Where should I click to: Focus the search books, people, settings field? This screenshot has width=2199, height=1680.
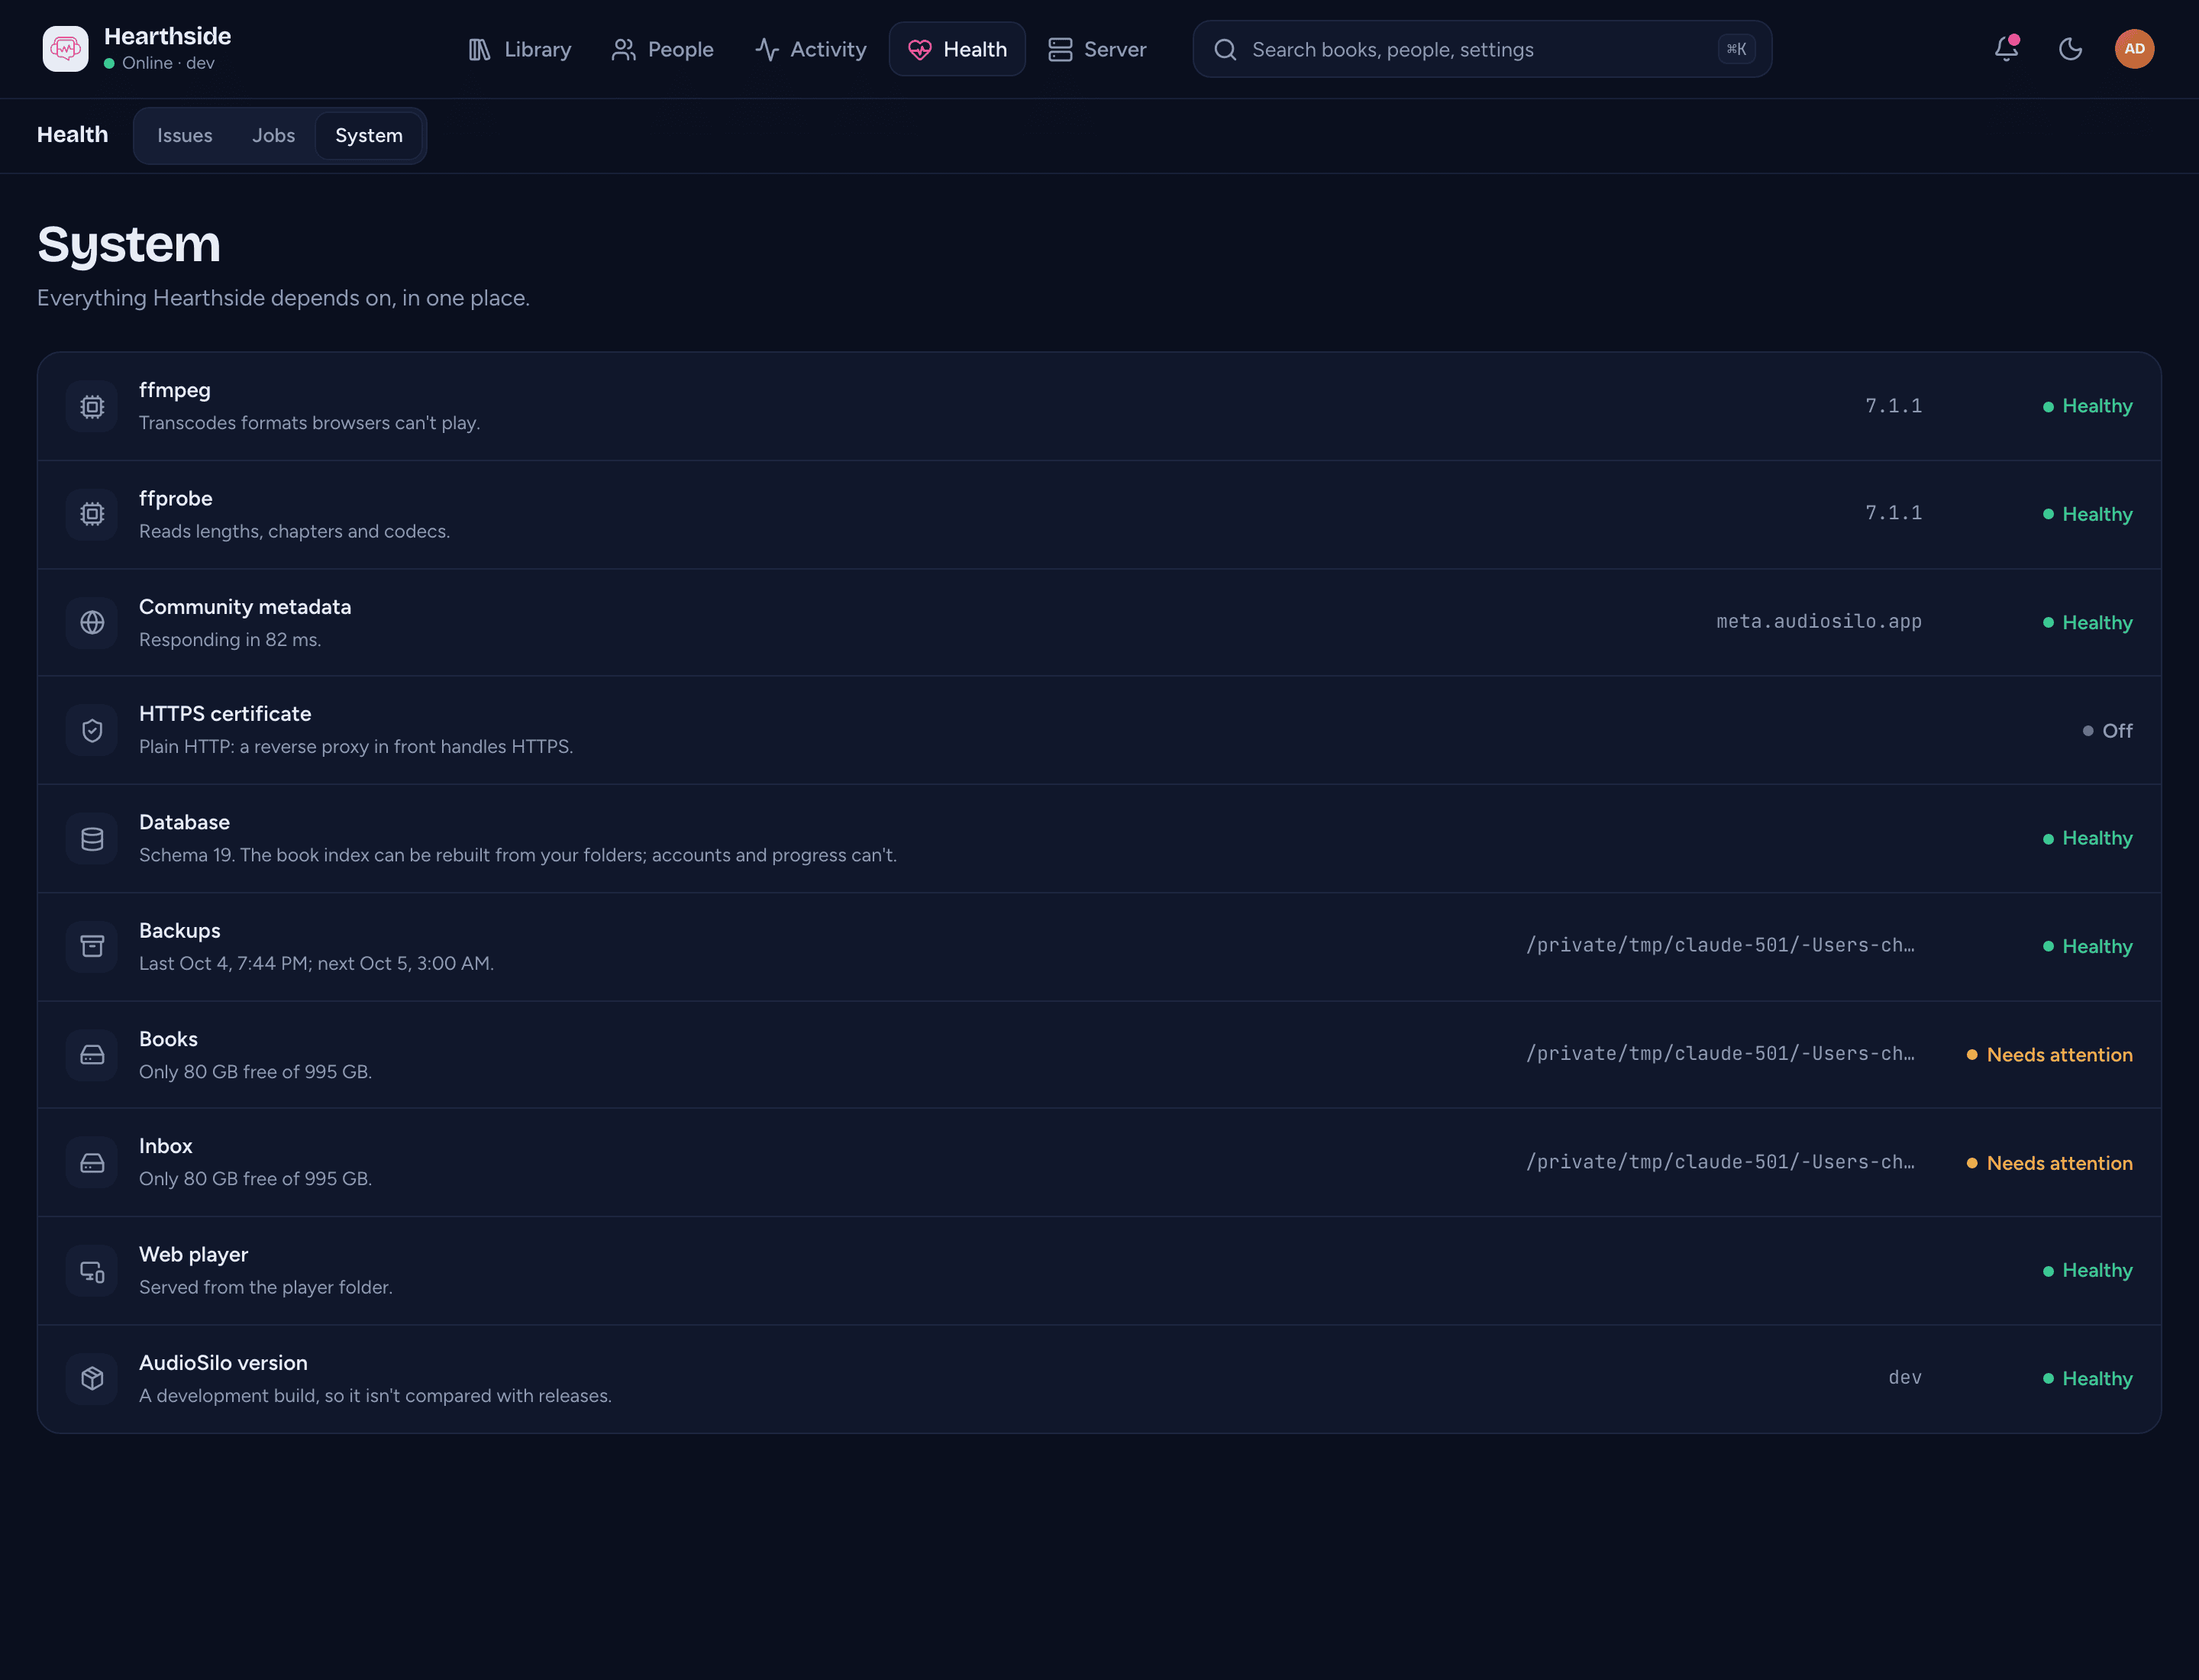[1482, 49]
